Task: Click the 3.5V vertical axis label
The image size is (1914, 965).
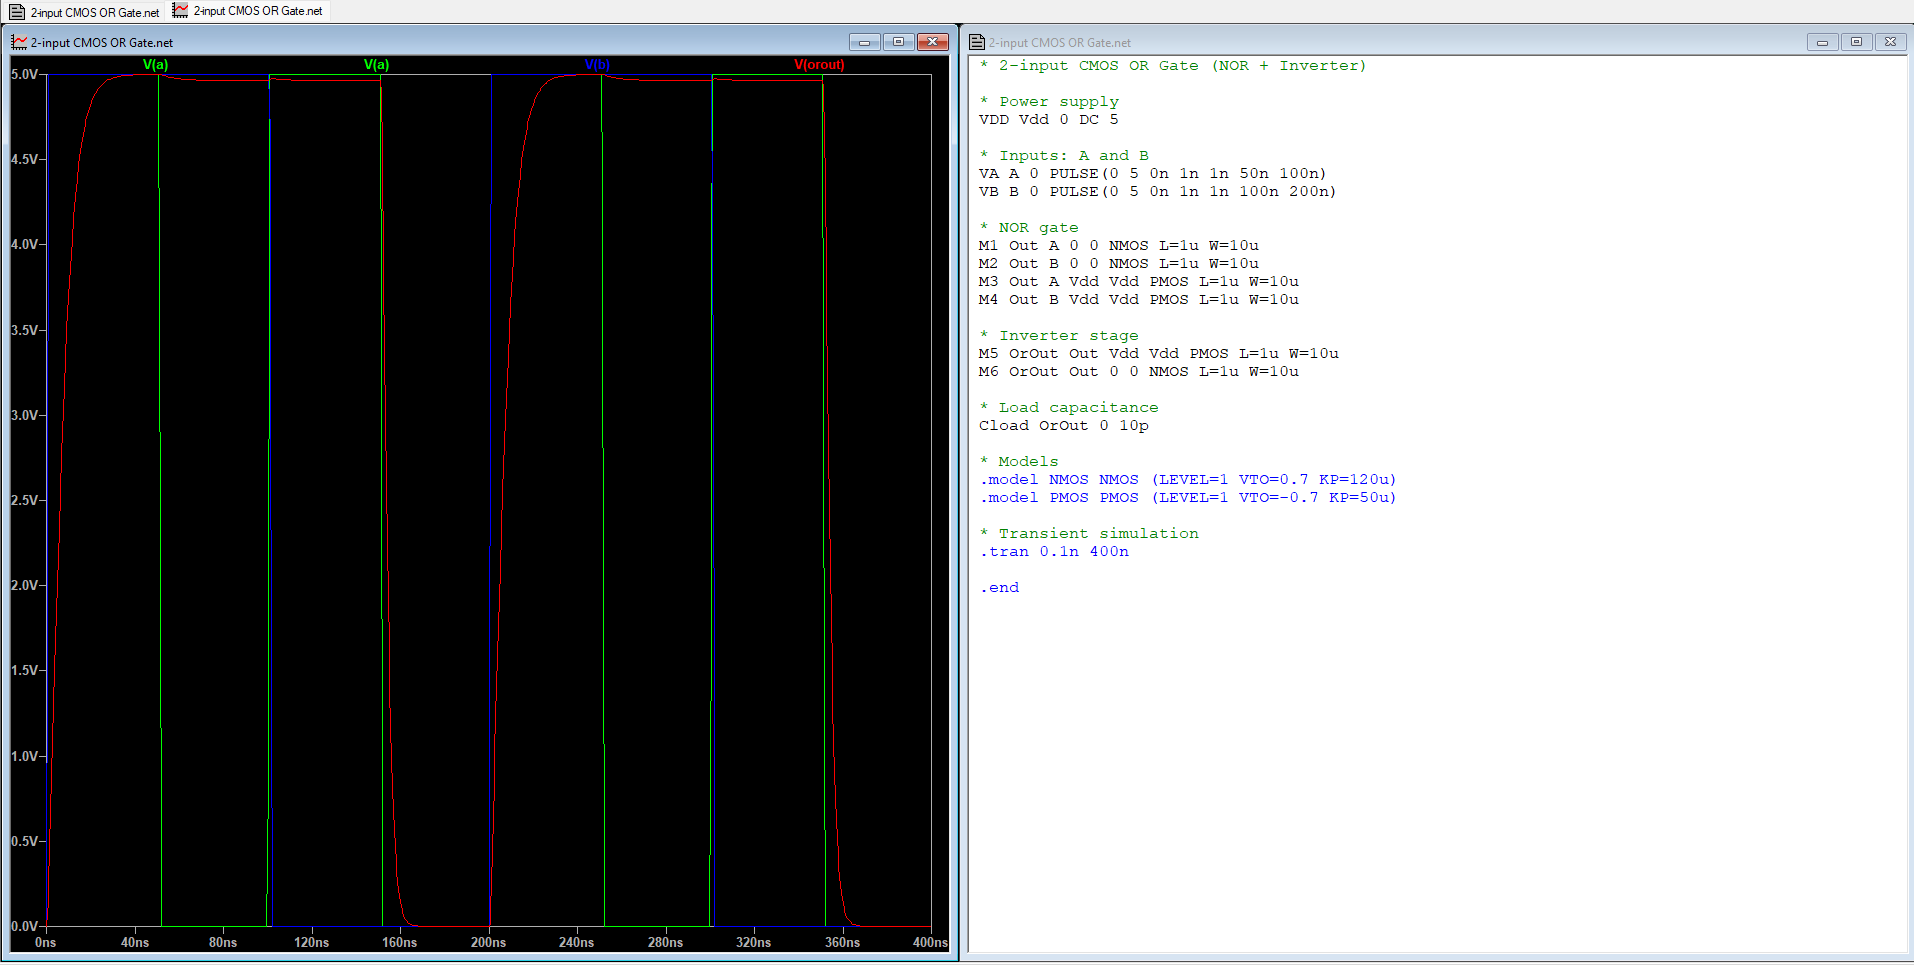Action: coord(25,330)
